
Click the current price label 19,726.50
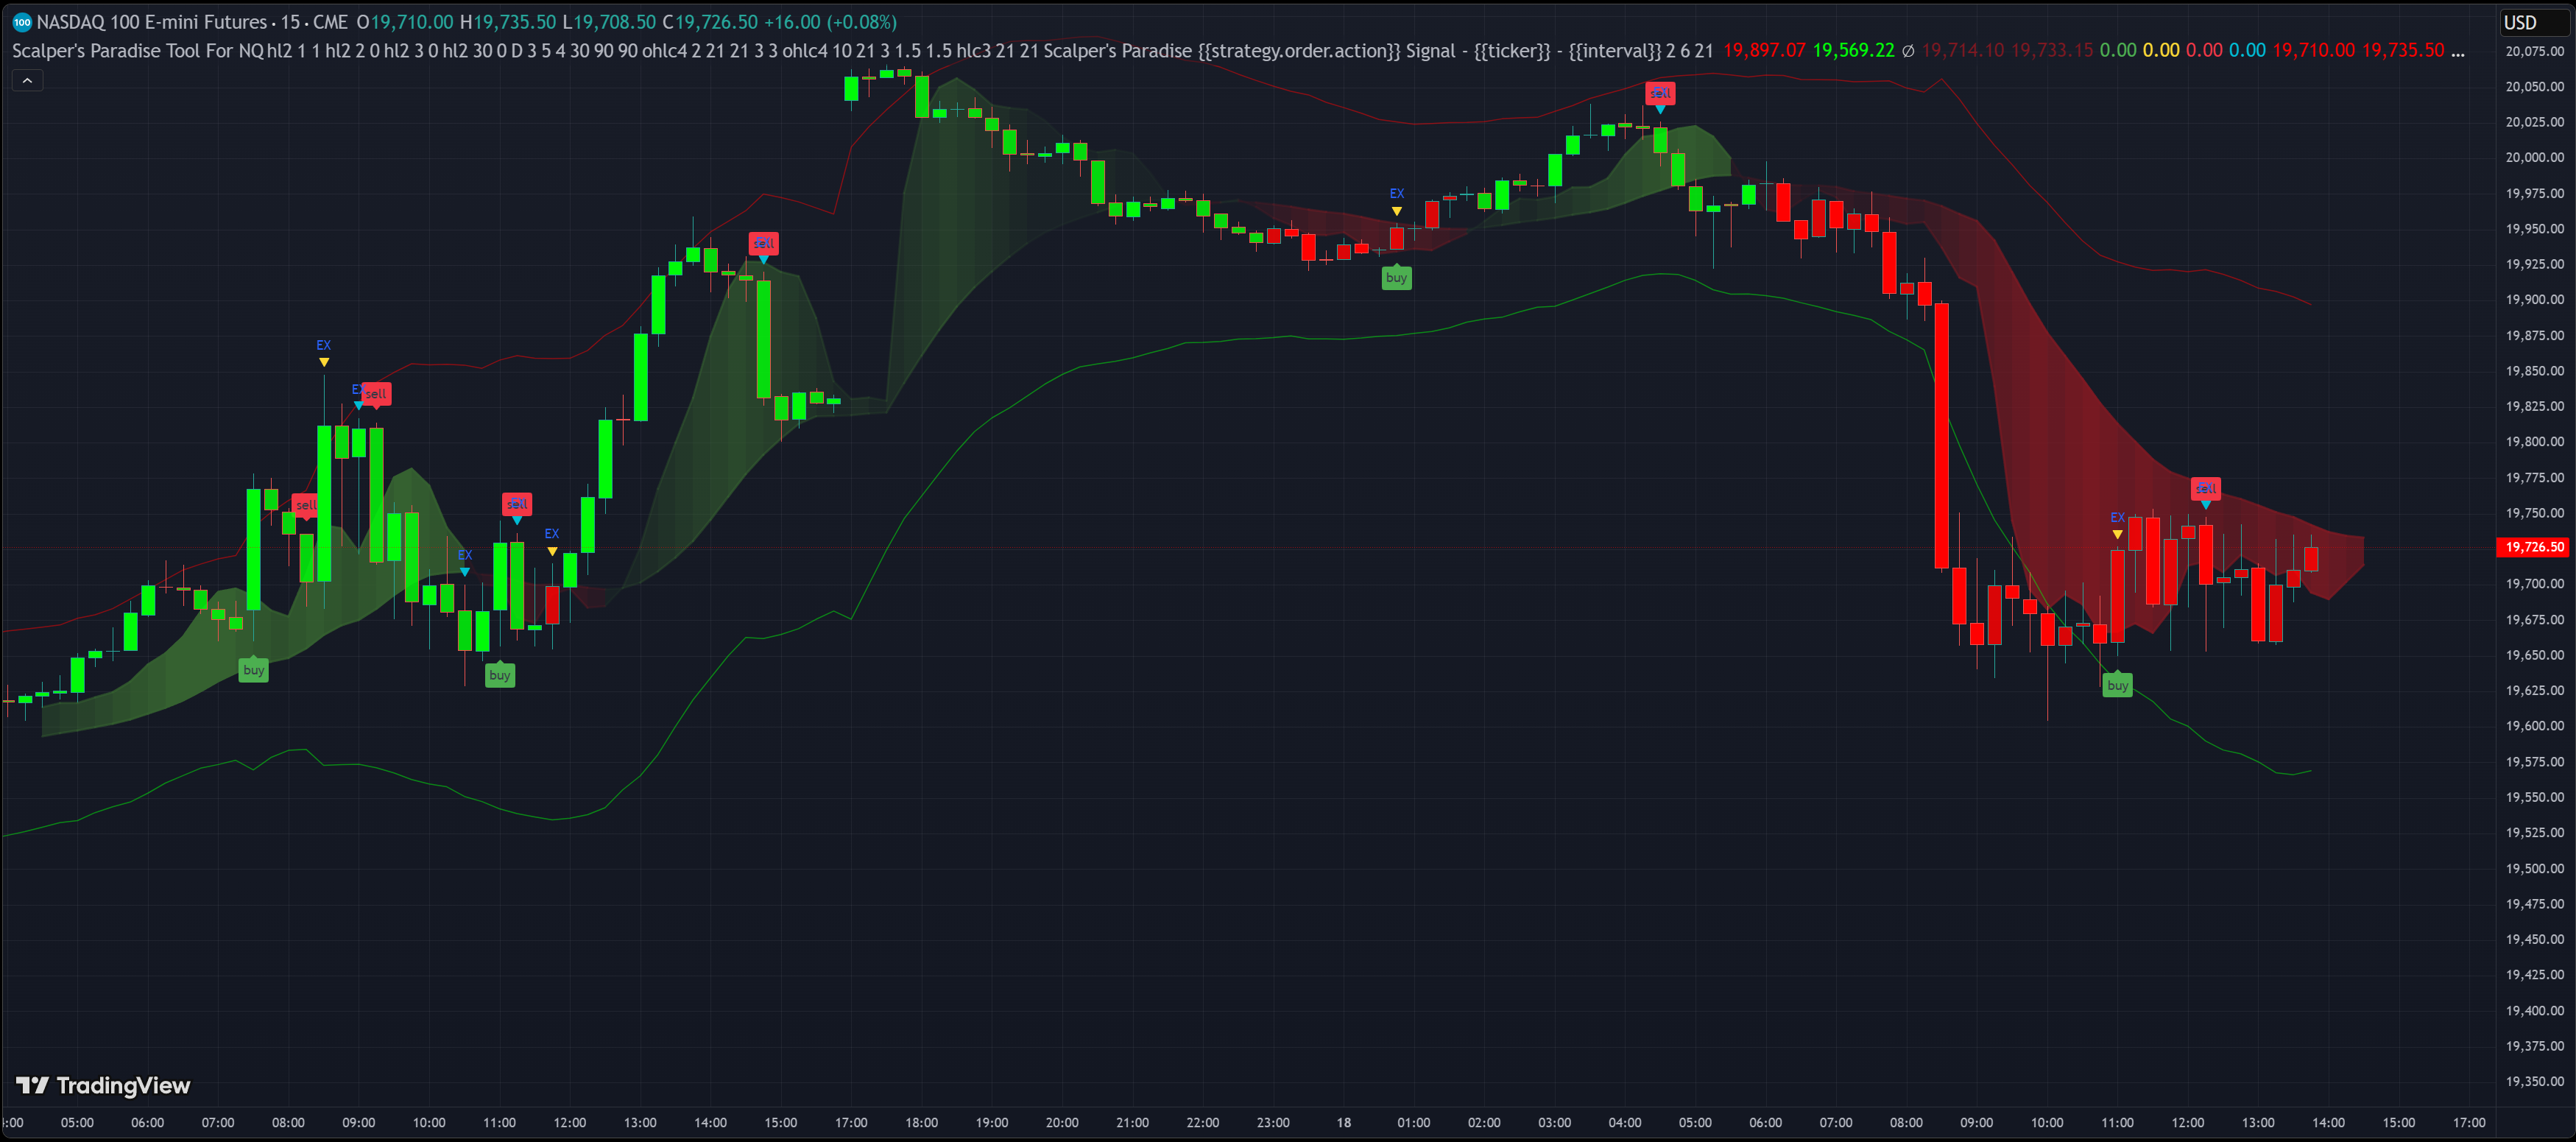(2533, 547)
